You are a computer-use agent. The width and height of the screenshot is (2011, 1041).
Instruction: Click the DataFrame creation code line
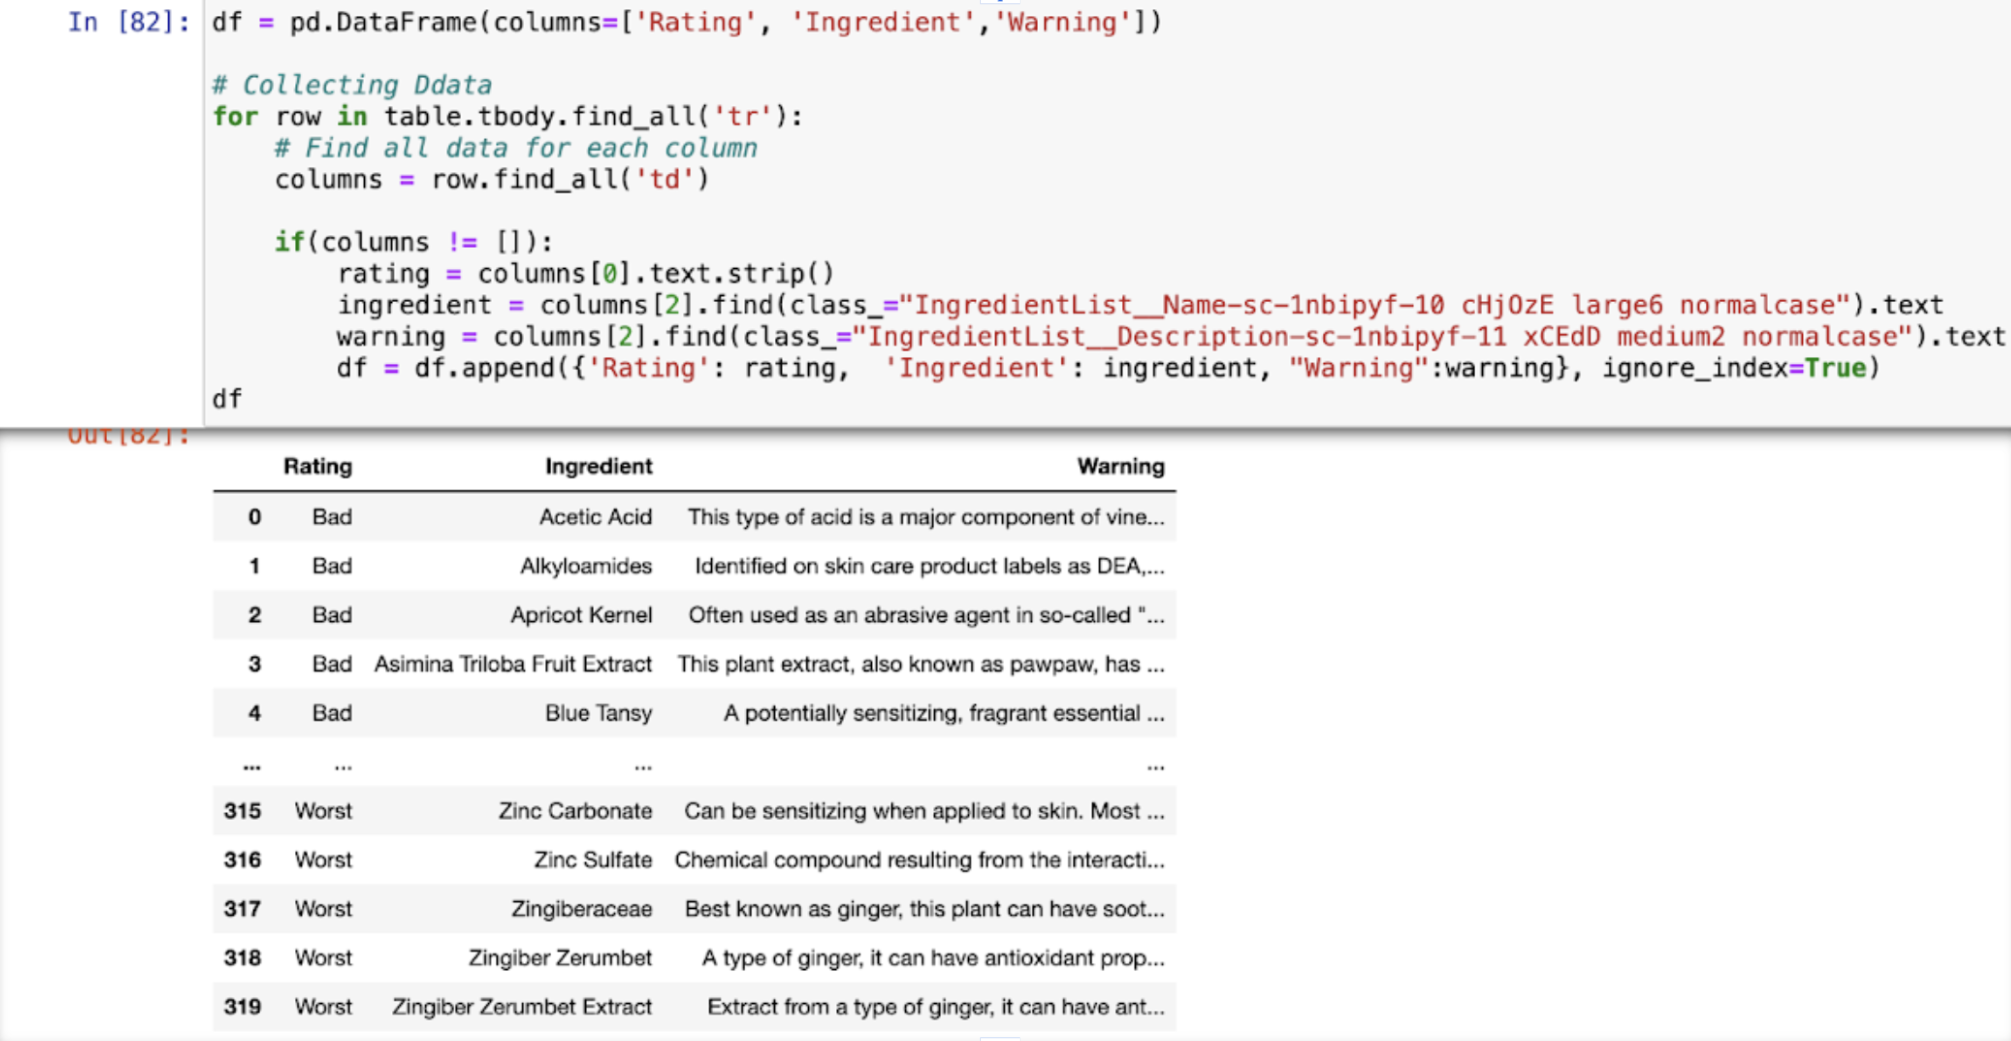pos(687,22)
